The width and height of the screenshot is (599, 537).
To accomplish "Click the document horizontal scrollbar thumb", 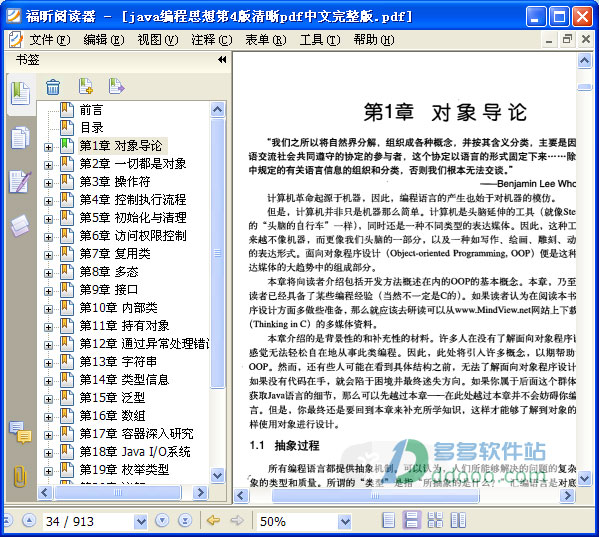I will pos(375,496).
